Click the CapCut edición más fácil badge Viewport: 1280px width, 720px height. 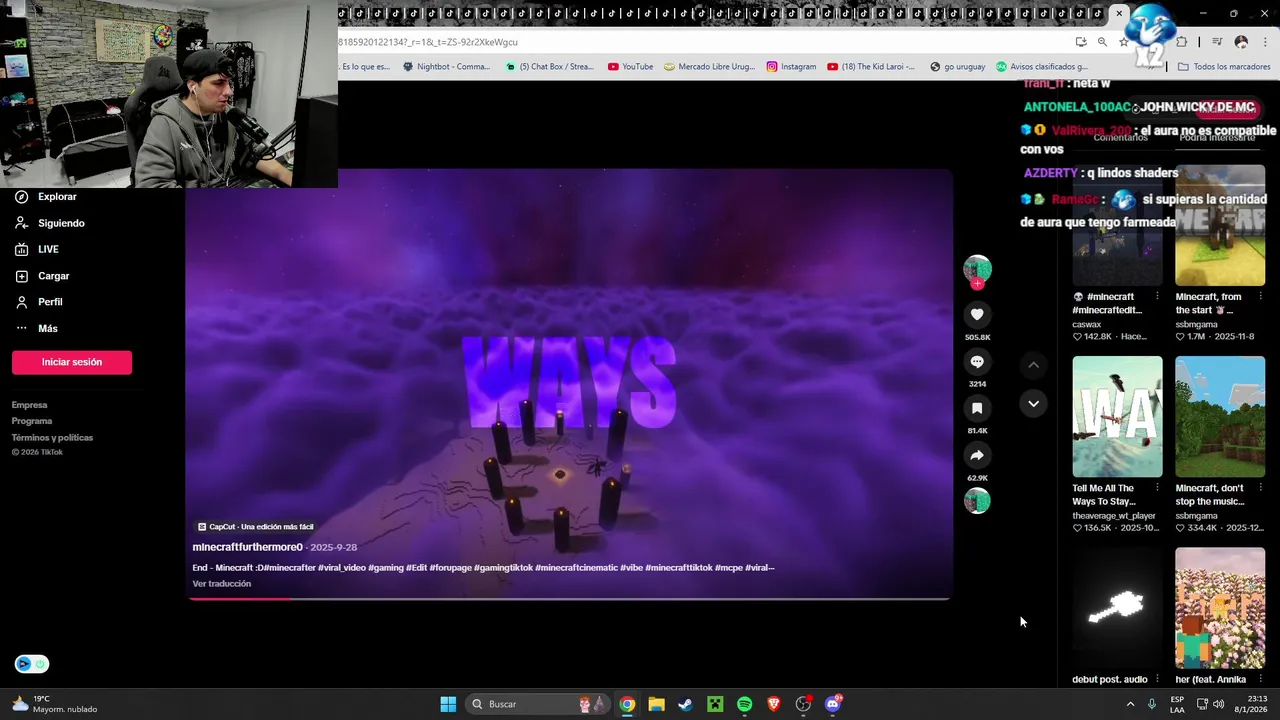(256, 527)
